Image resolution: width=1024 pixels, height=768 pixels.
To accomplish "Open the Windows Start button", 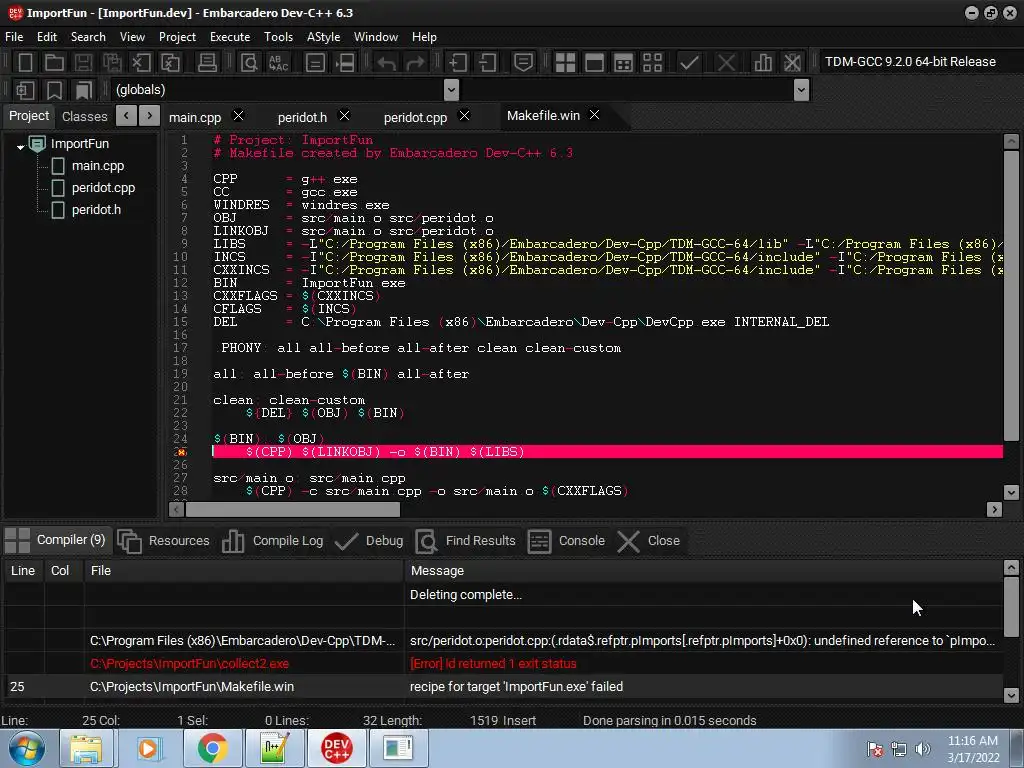I will [x=26, y=748].
